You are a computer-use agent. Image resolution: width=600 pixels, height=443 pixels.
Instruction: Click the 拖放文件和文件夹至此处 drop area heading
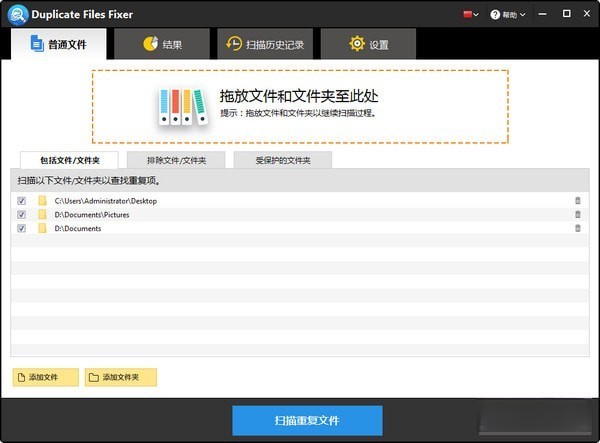pos(299,96)
